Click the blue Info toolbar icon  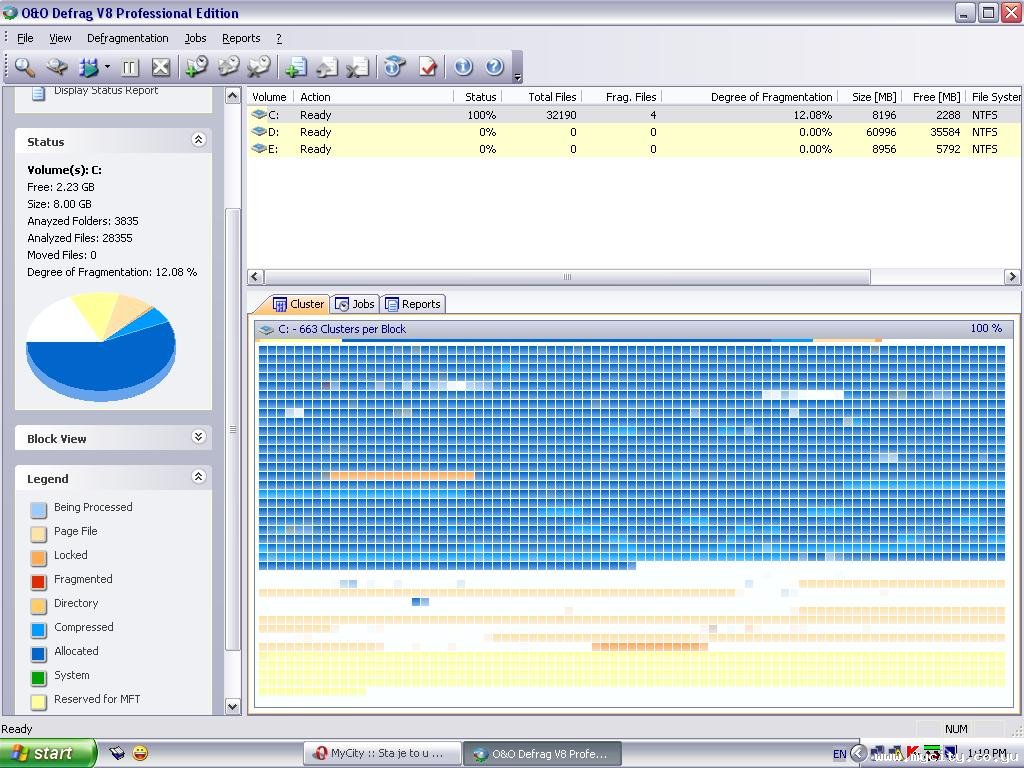click(x=463, y=67)
